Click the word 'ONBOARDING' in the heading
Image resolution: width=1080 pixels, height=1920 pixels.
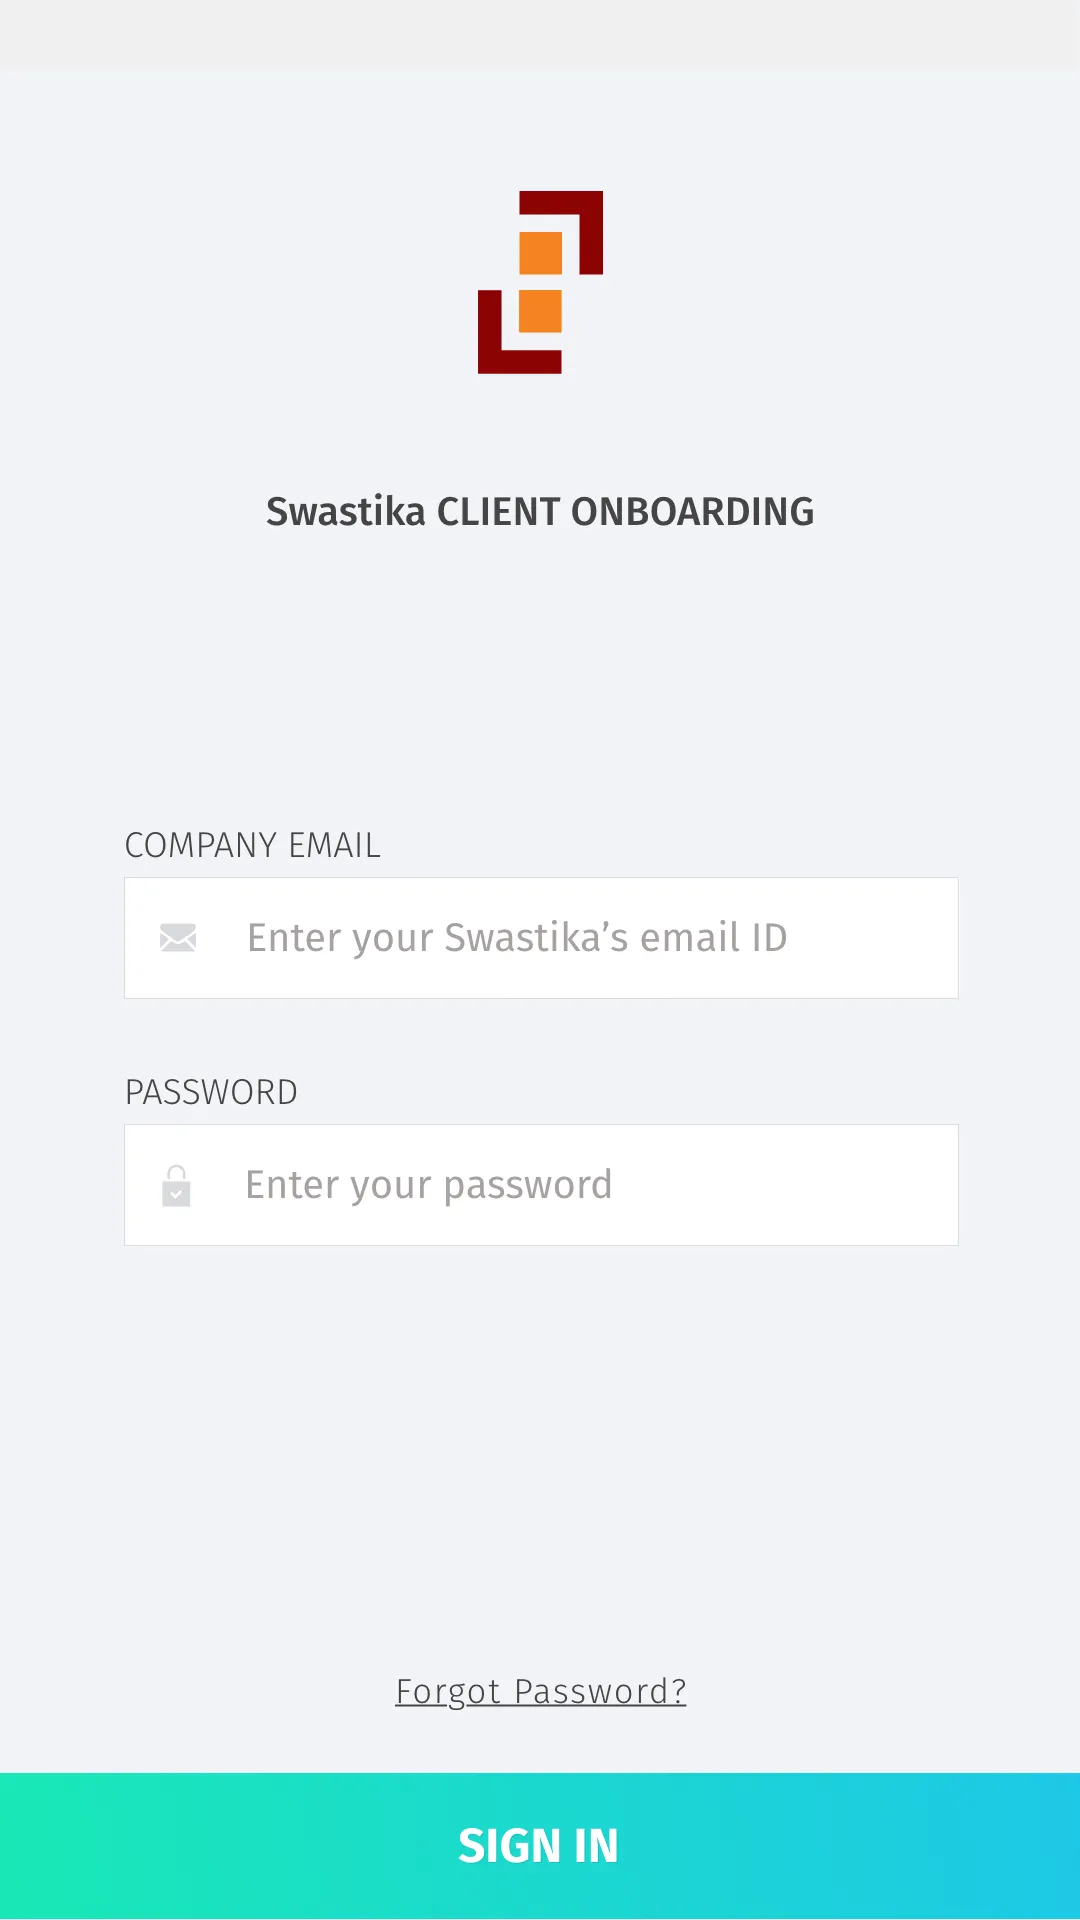(x=692, y=512)
